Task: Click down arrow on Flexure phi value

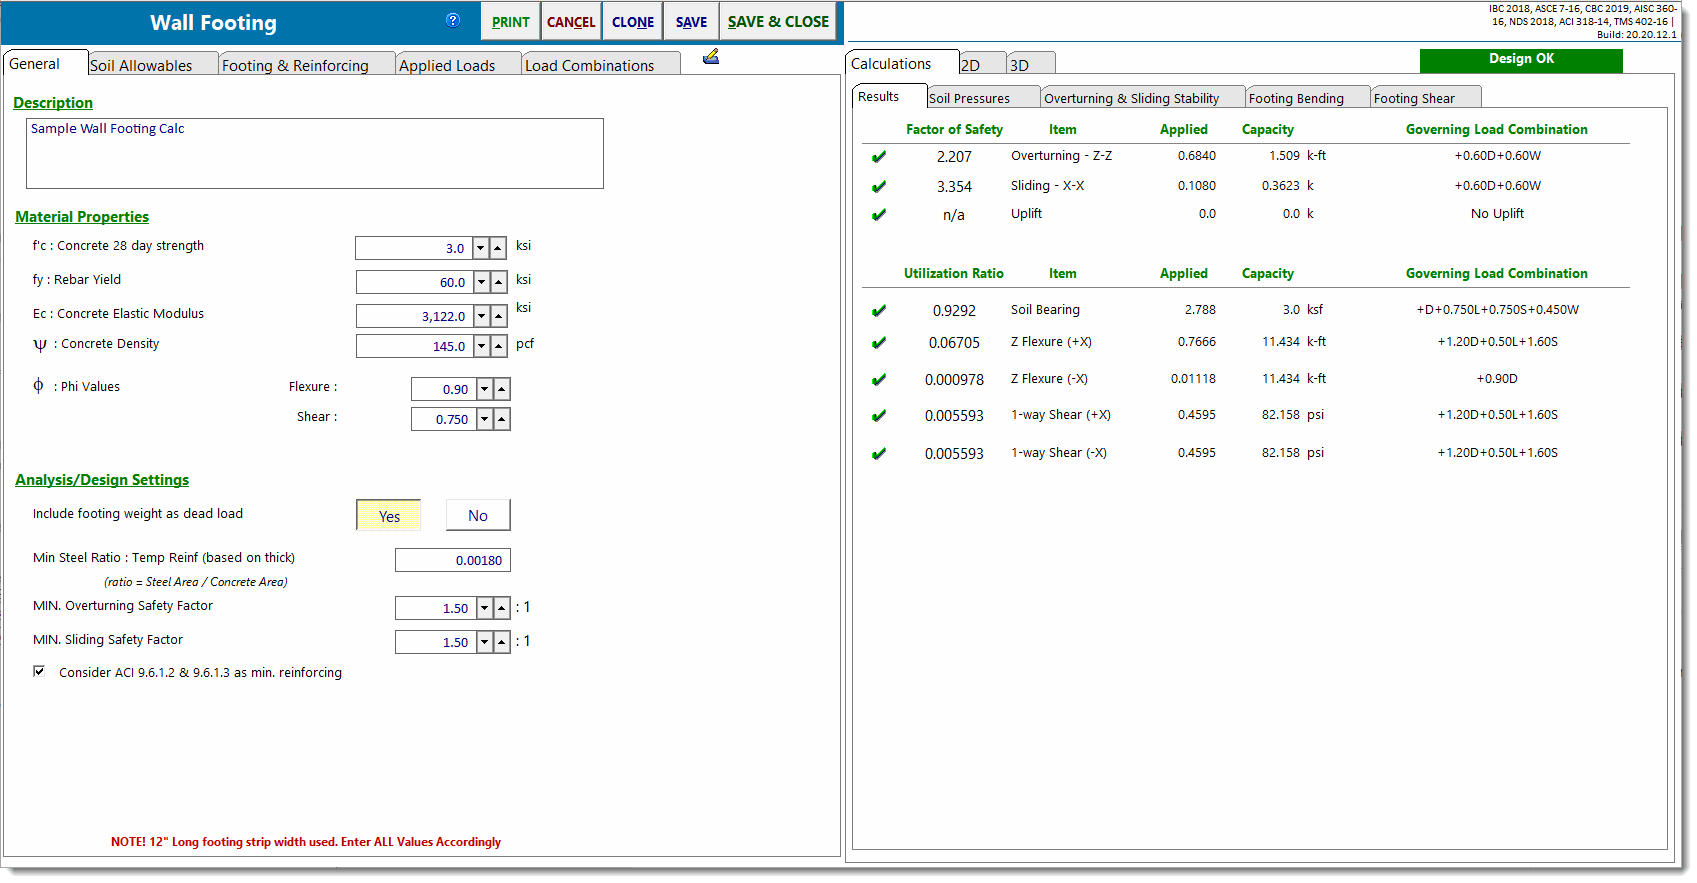Action: point(485,389)
